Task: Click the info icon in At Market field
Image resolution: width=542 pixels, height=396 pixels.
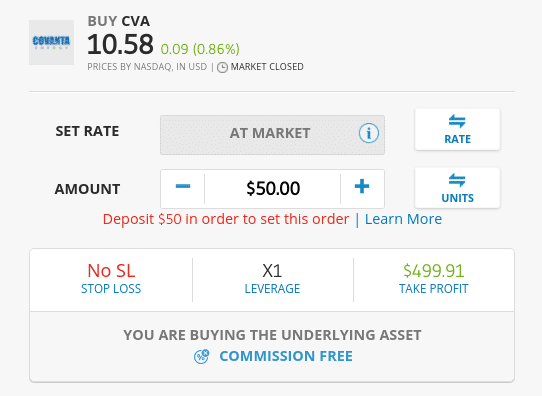Action: tap(368, 133)
